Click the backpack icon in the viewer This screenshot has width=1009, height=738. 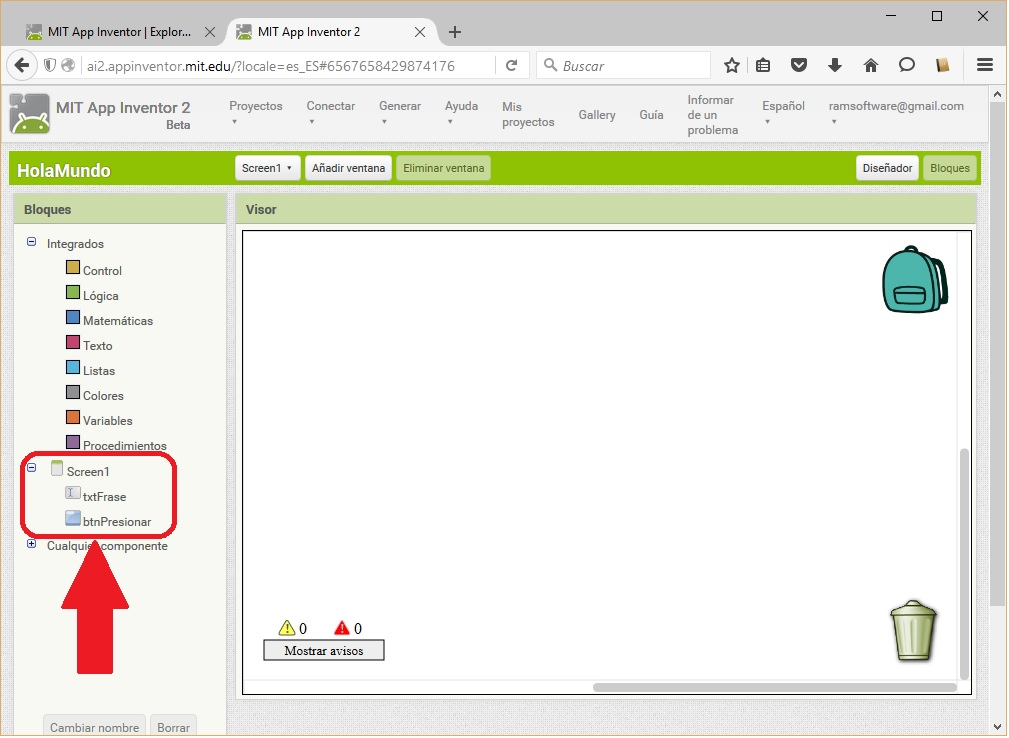coord(914,280)
